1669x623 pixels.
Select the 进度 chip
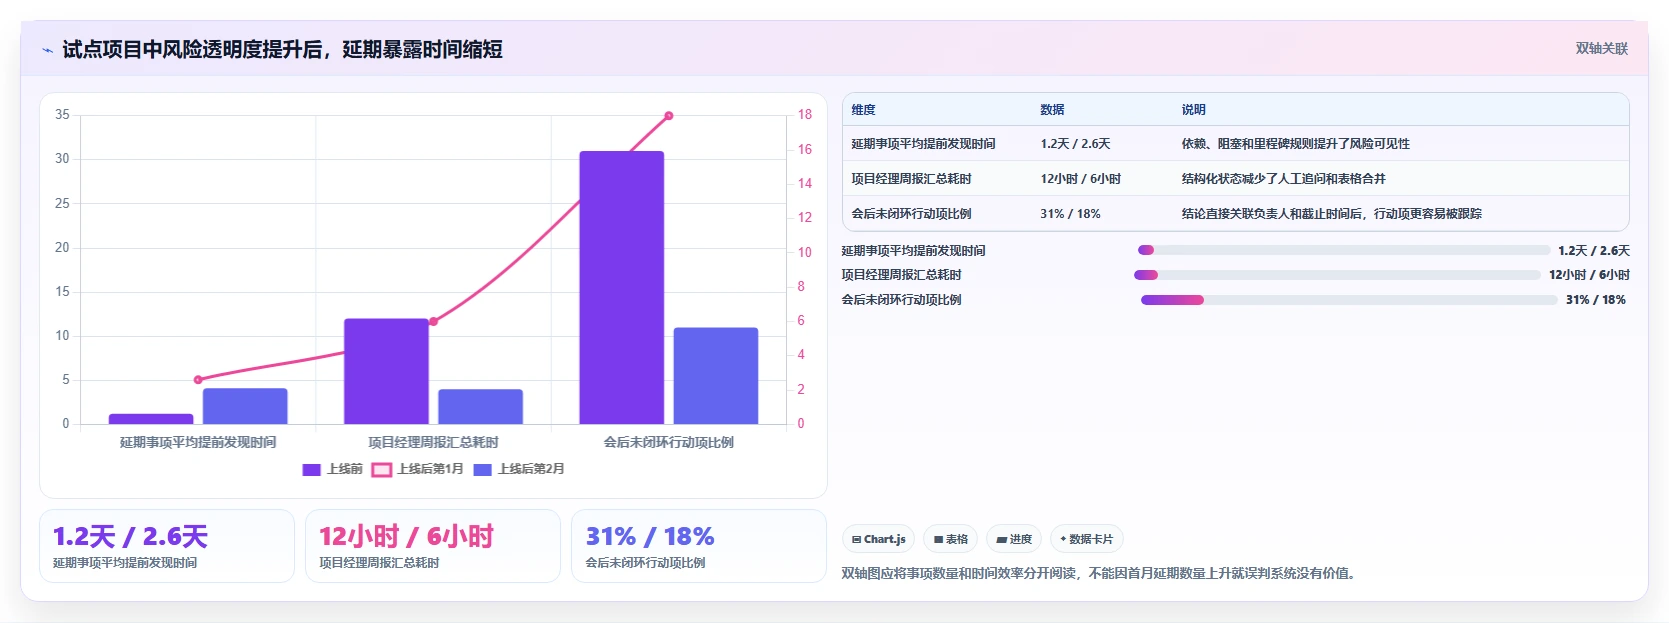point(1014,539)
